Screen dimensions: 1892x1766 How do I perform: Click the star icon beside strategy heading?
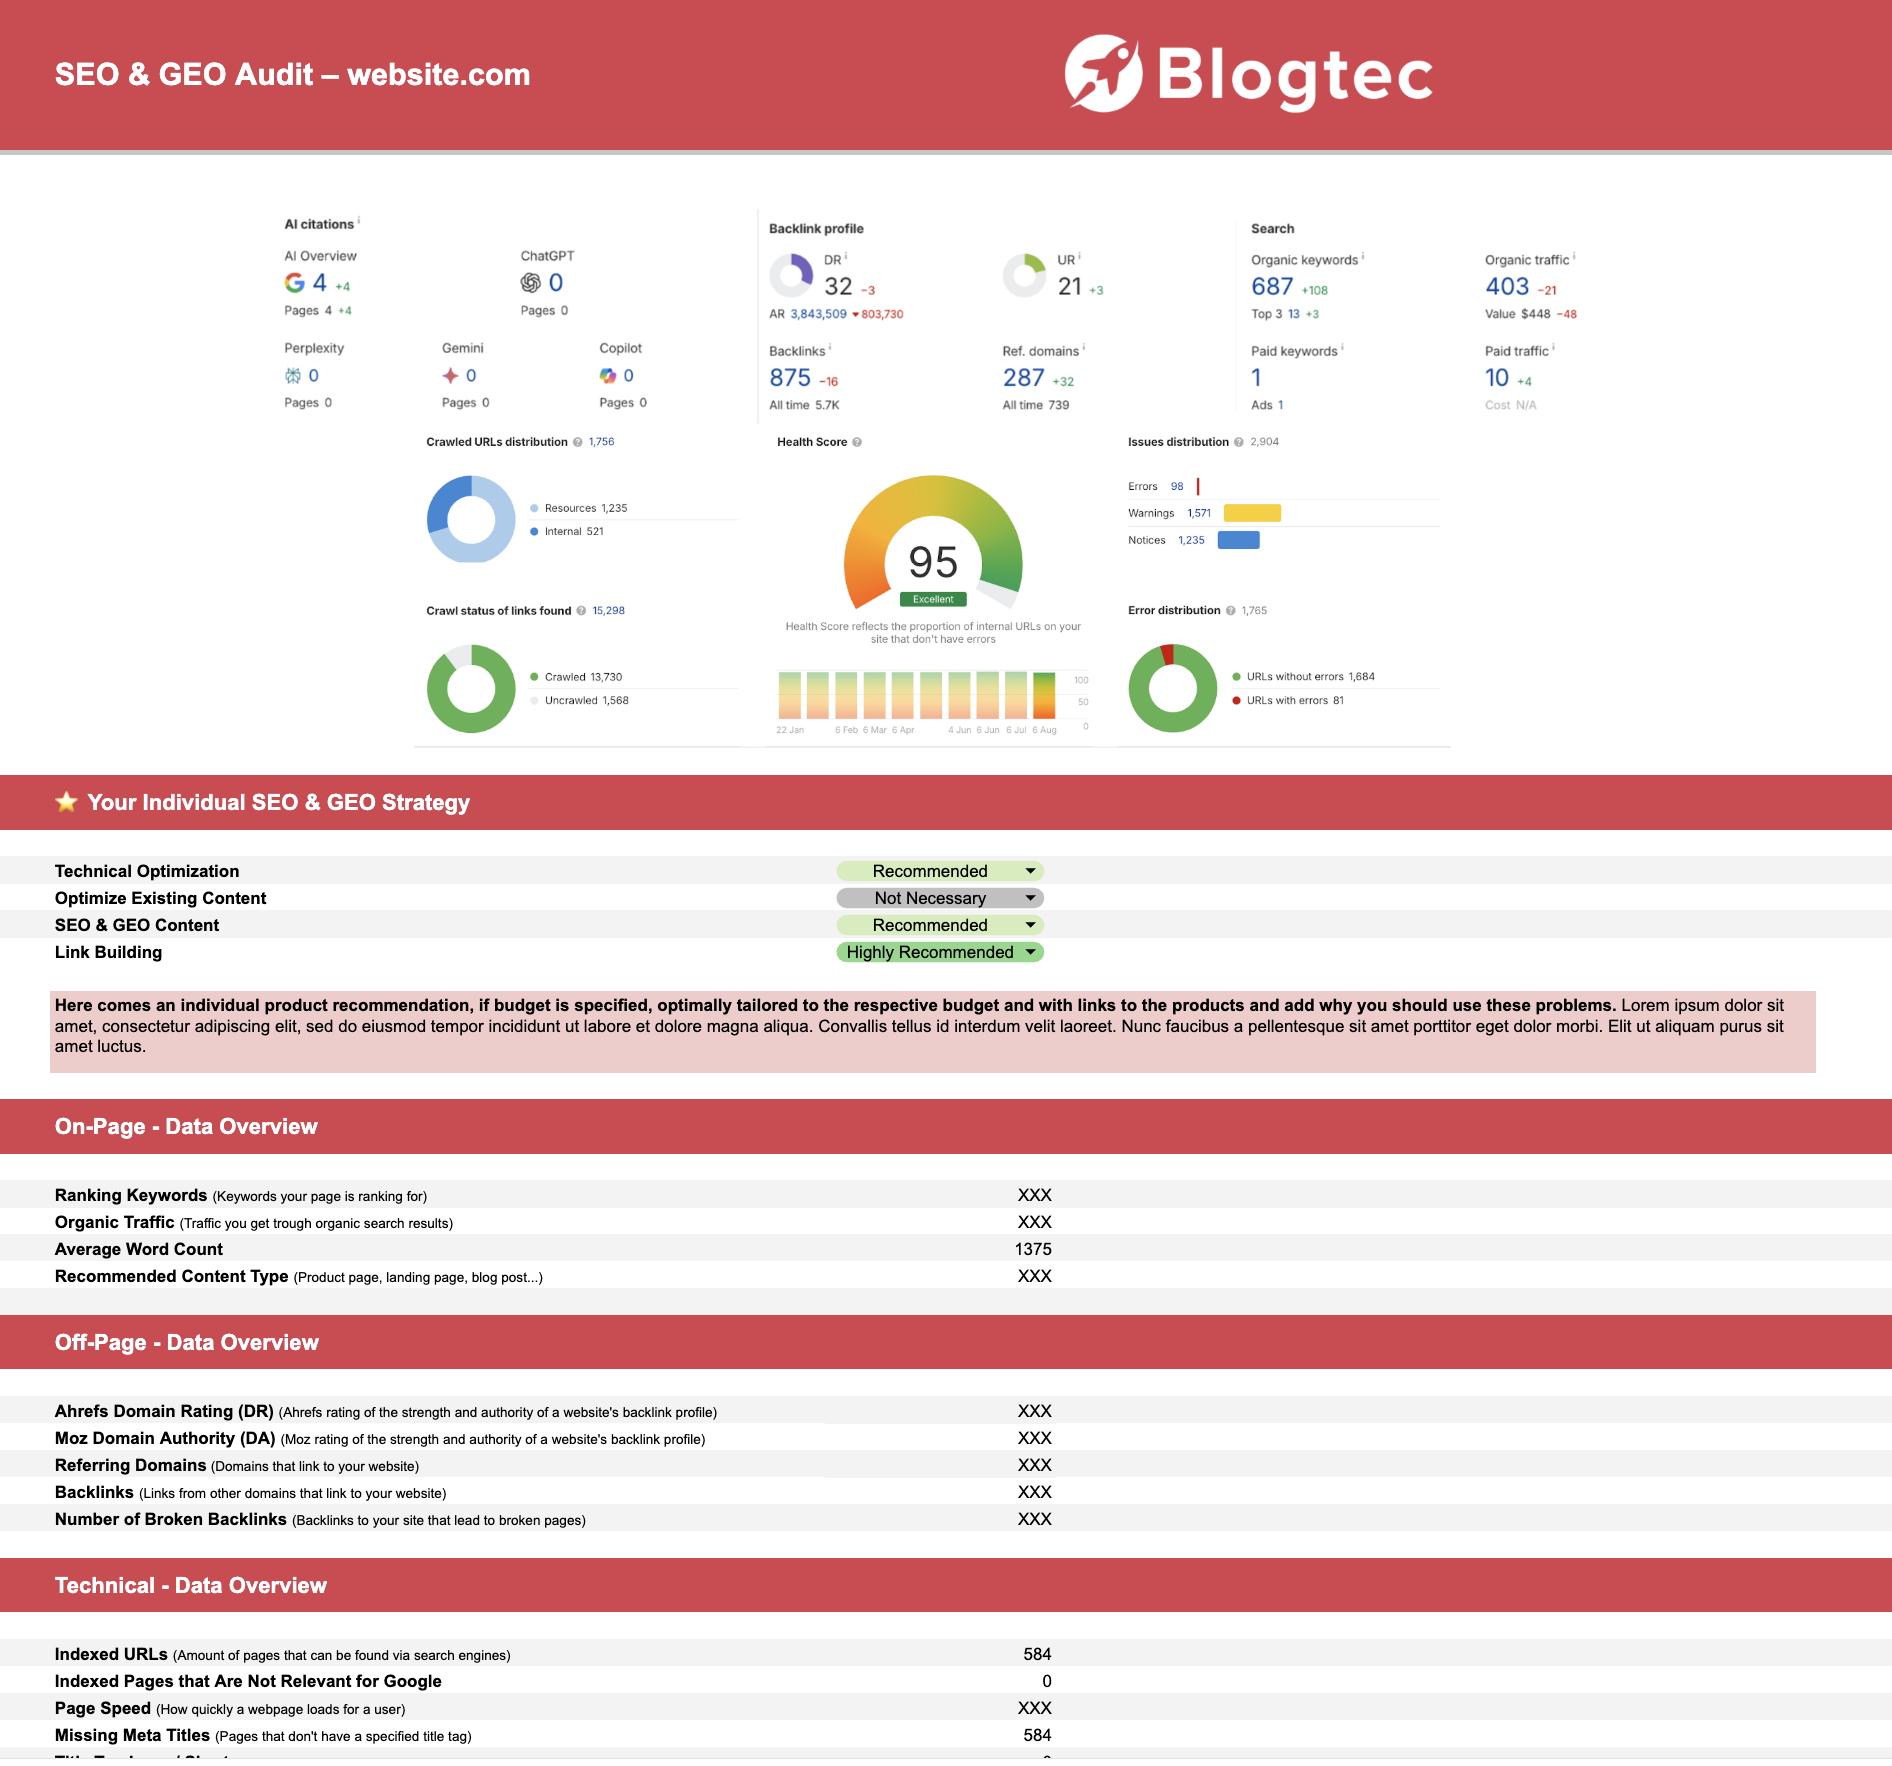pos(66,802)
